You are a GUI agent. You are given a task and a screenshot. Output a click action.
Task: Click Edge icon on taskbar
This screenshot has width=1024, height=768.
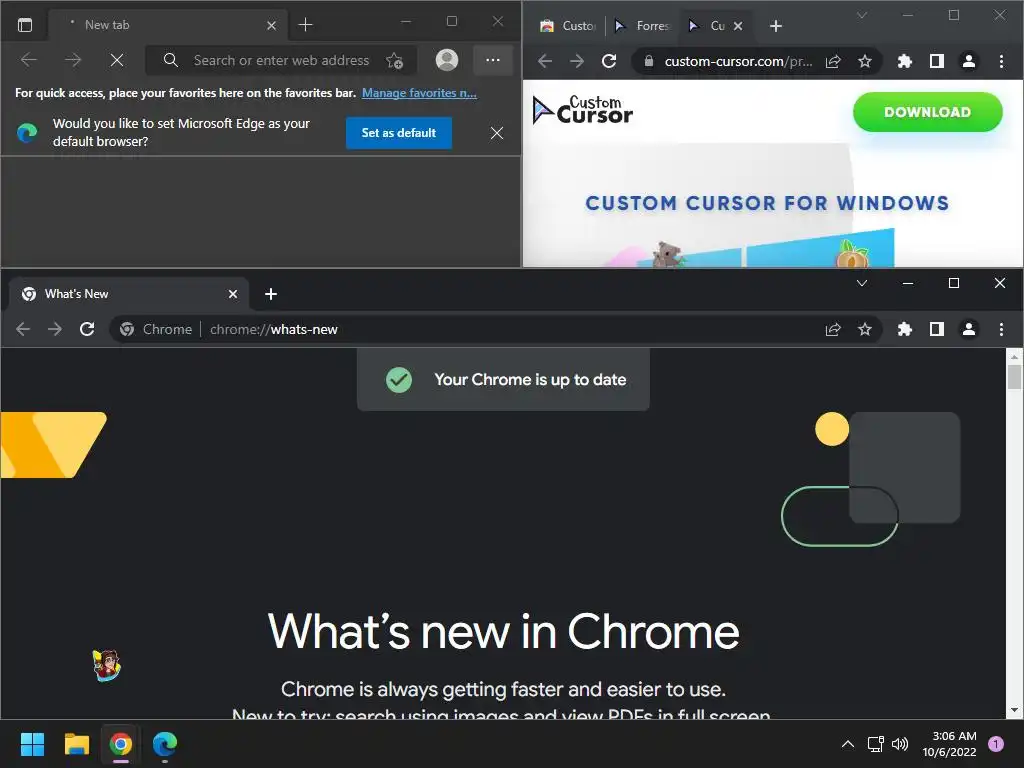(165, 744)
